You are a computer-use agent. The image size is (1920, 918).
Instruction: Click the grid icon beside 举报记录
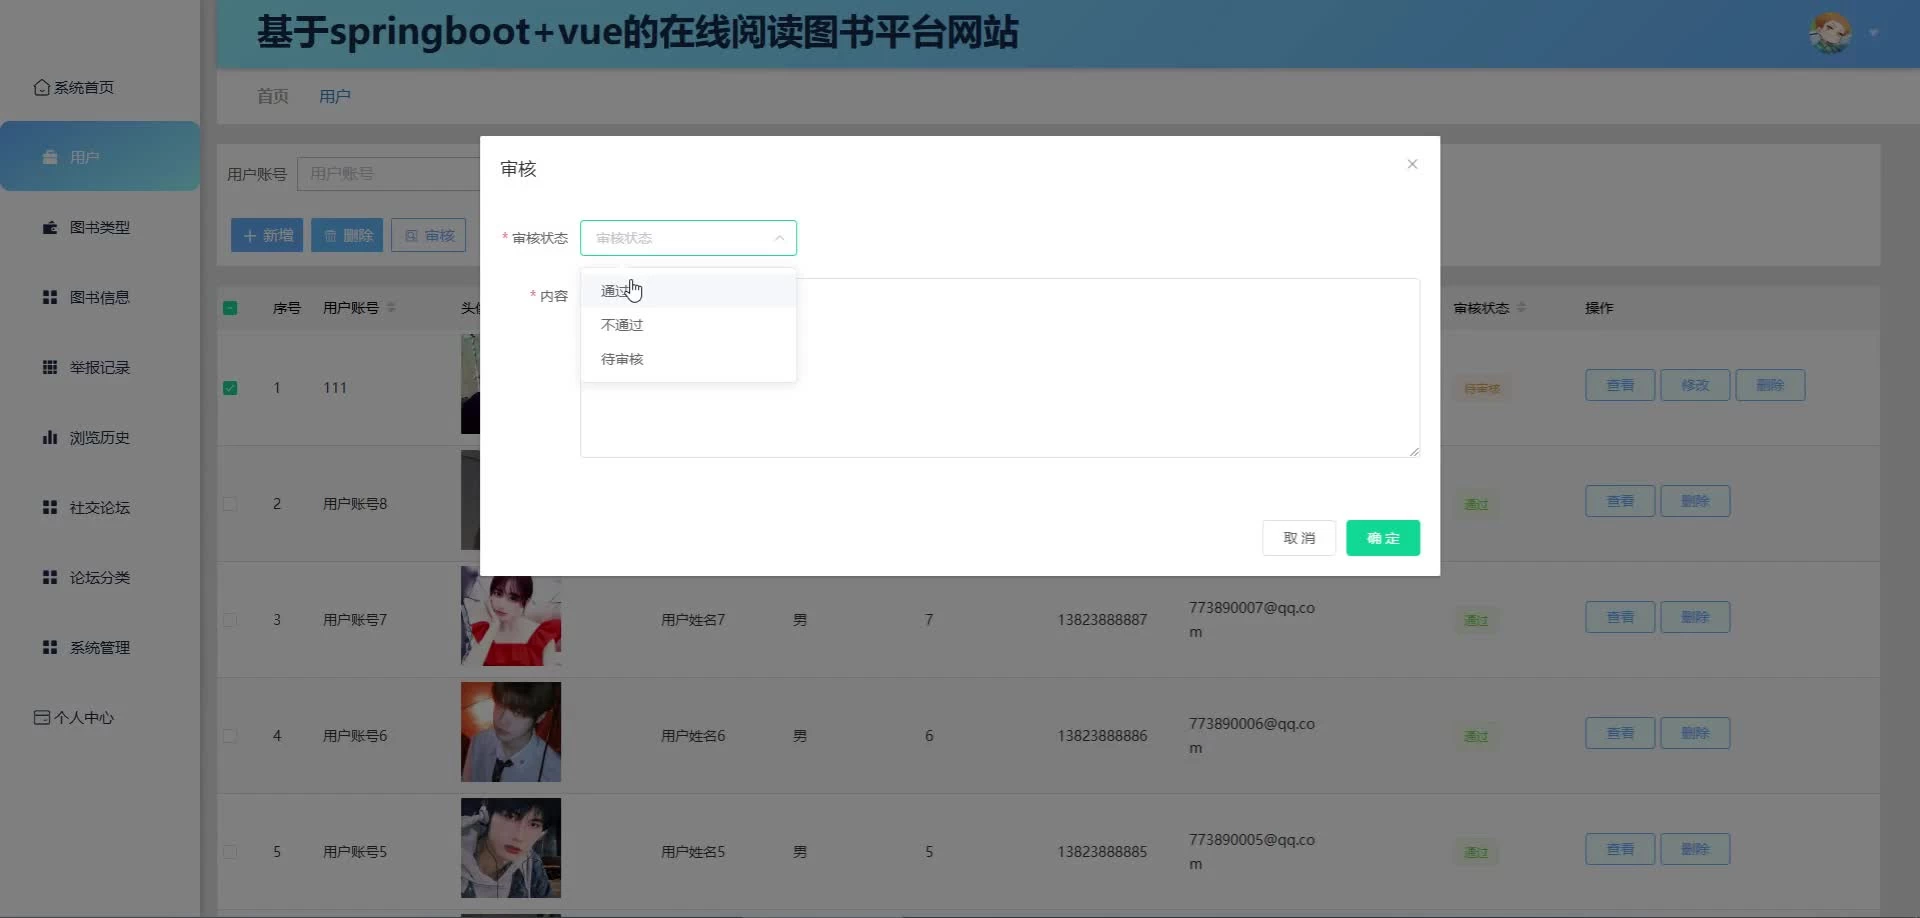[50, 367]
